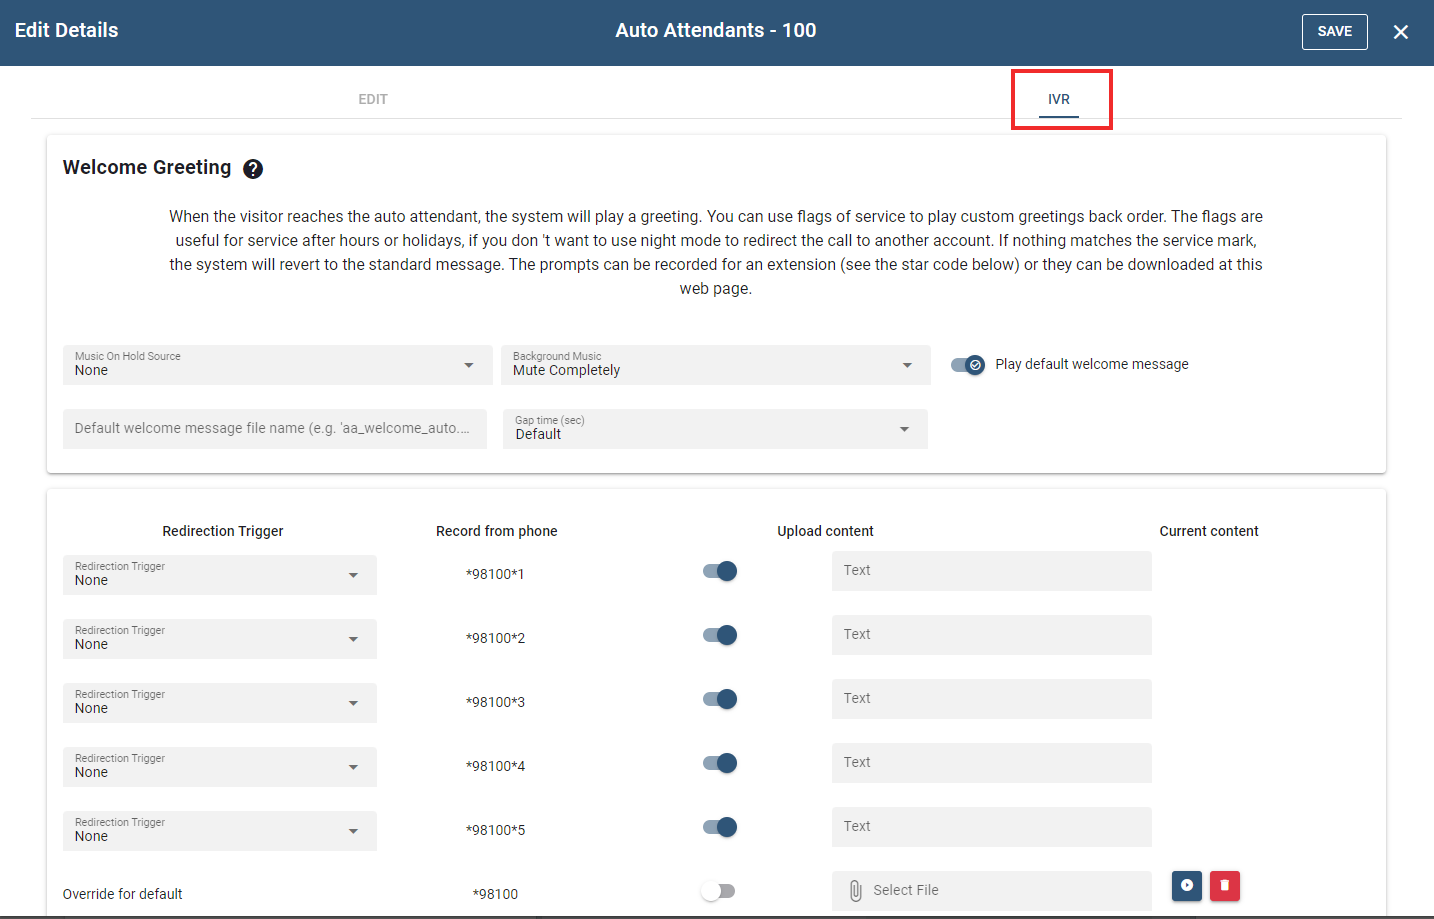Open first Redirection Trigger dropdown
Screen dimensions: 1434x919
(x=219, y=575)
